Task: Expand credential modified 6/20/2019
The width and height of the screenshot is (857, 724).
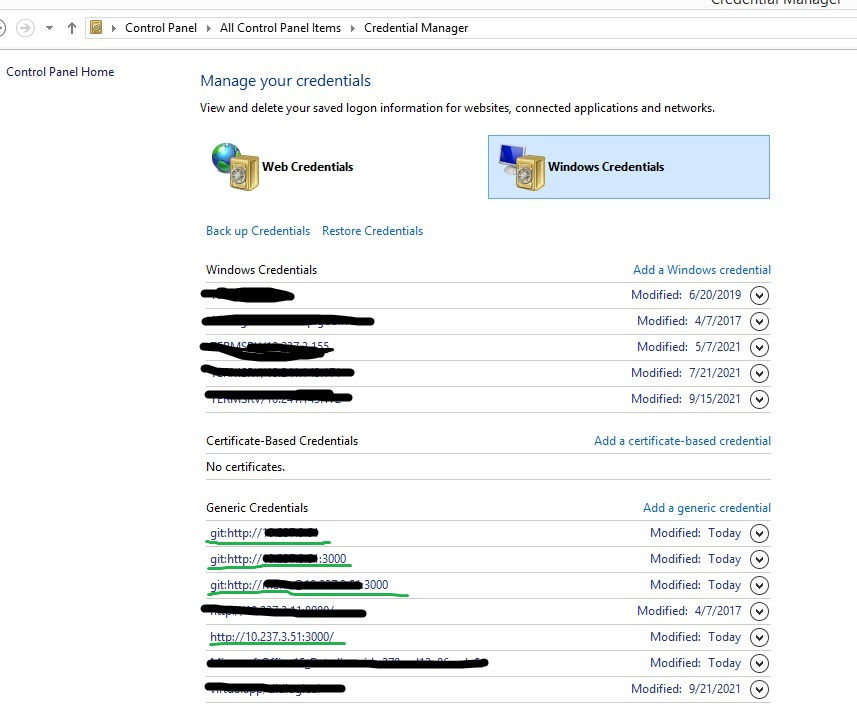Action: coord(759,295)
